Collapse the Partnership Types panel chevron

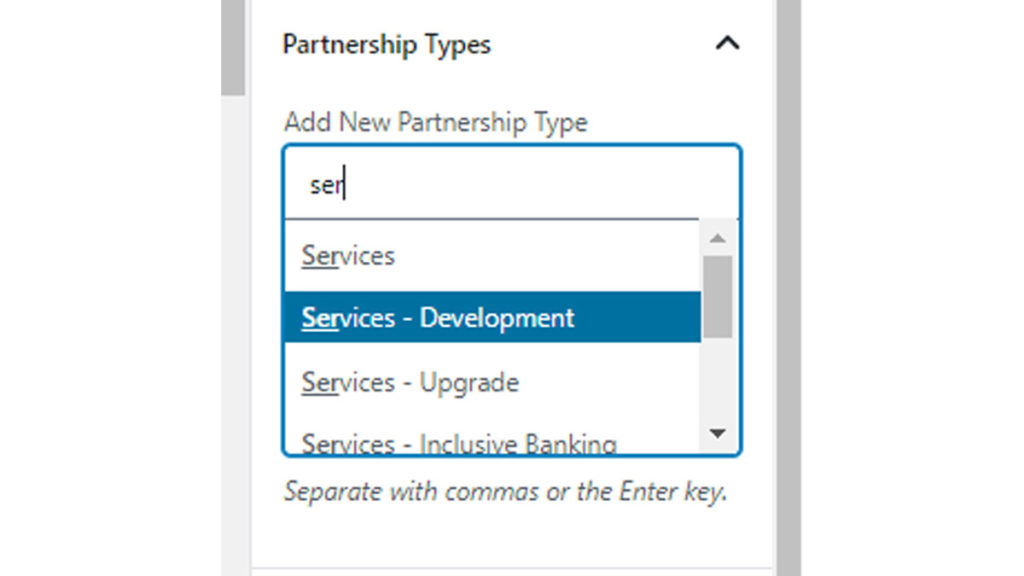728,44
